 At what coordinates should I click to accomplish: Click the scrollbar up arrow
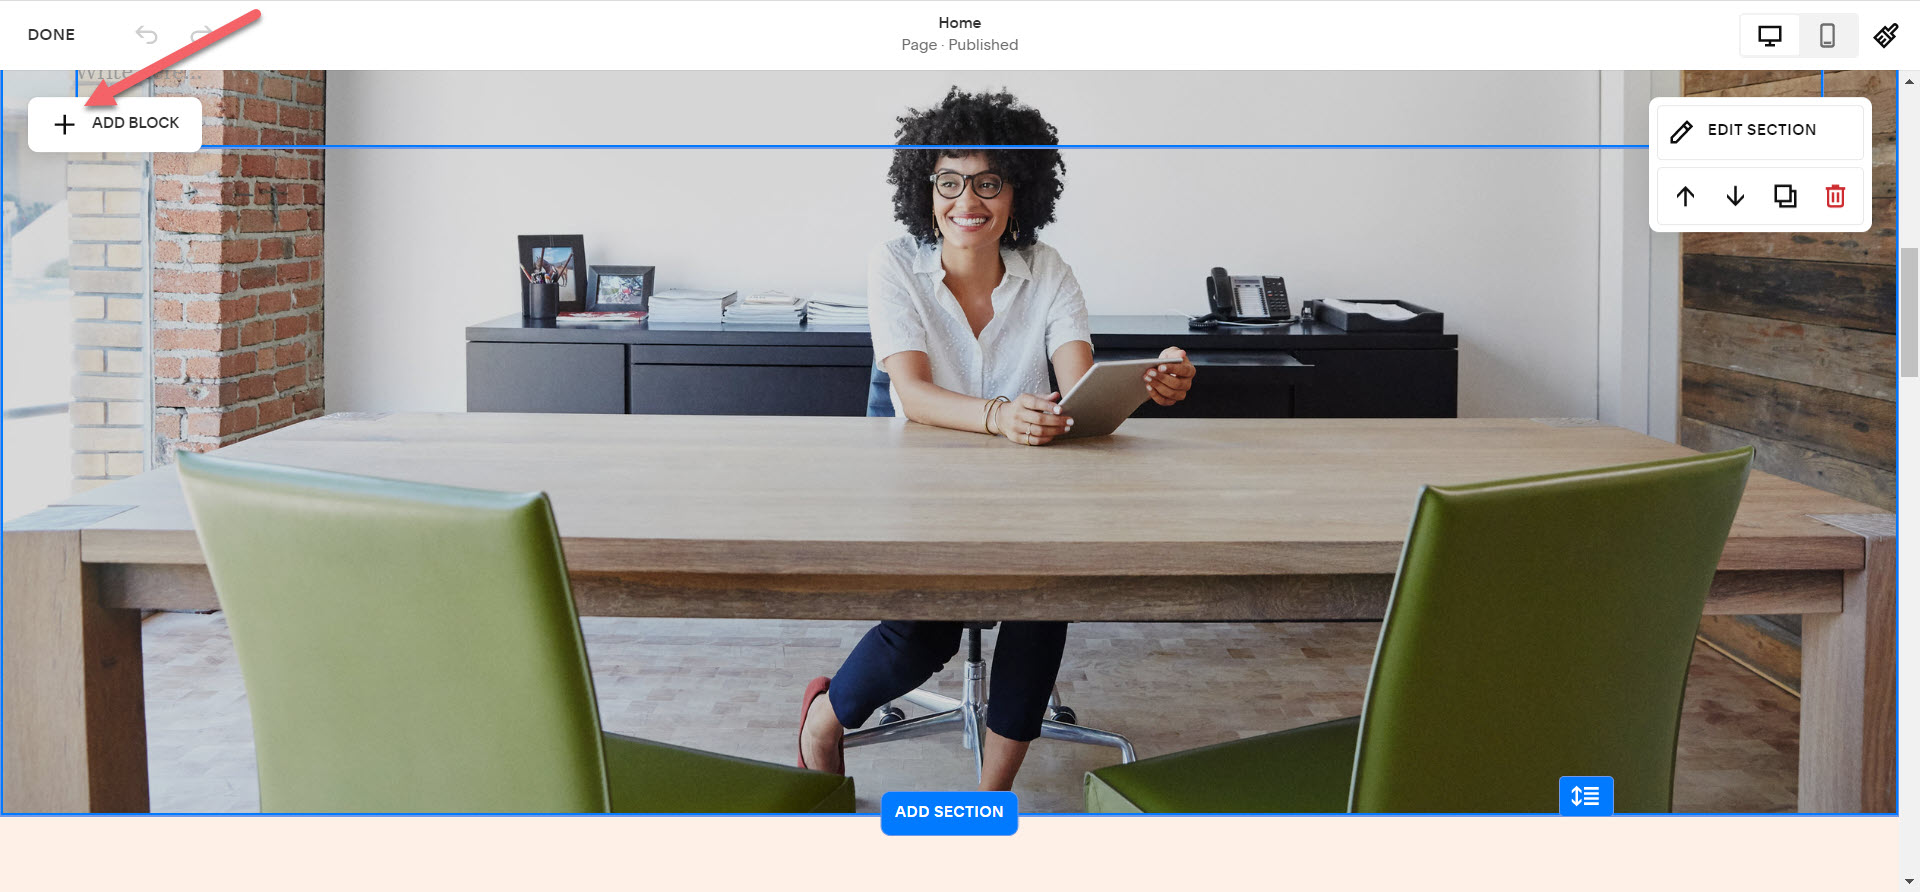click(1909, 82)
